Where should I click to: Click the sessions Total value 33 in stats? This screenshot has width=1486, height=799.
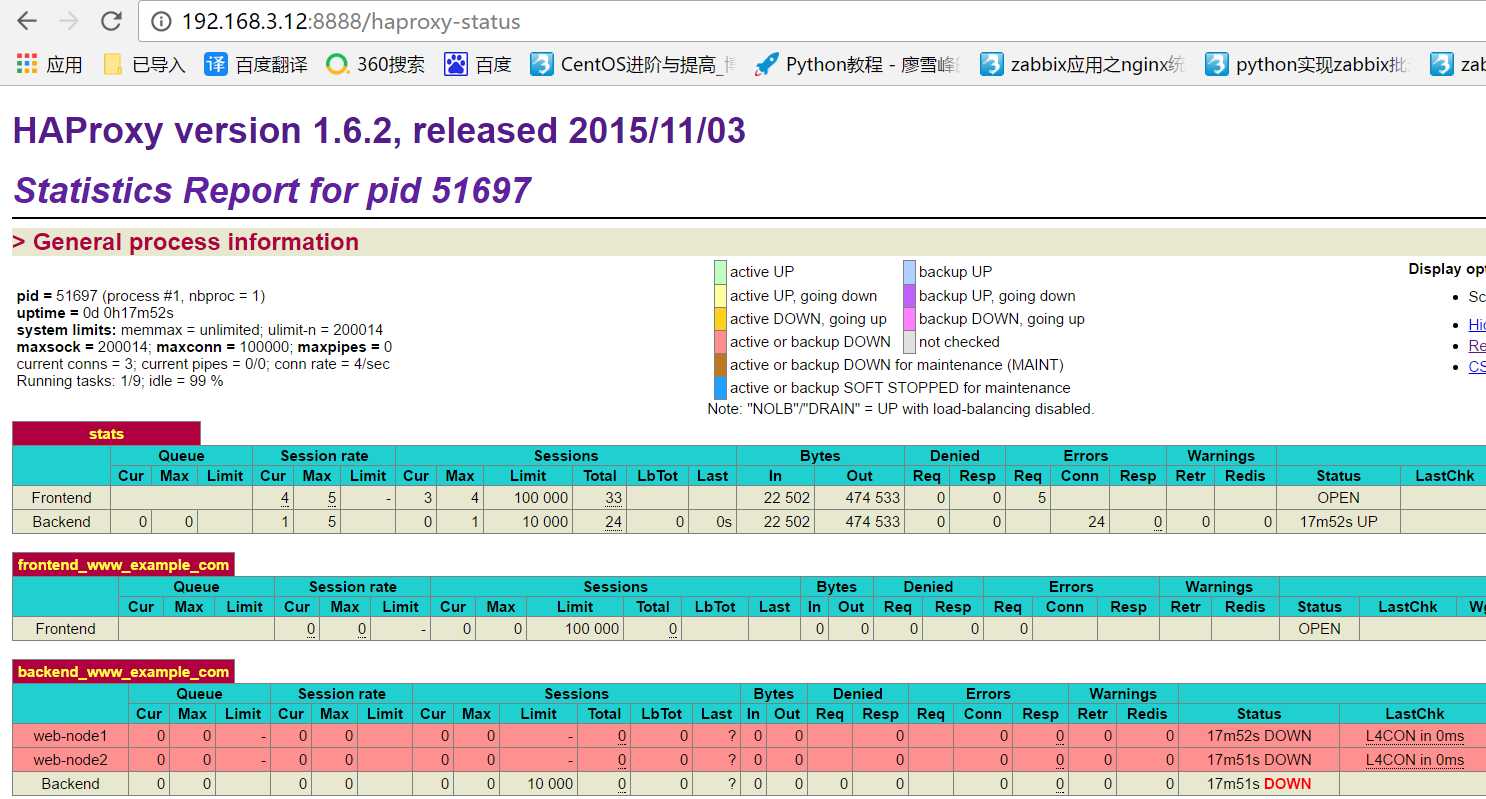click(613, 498)
